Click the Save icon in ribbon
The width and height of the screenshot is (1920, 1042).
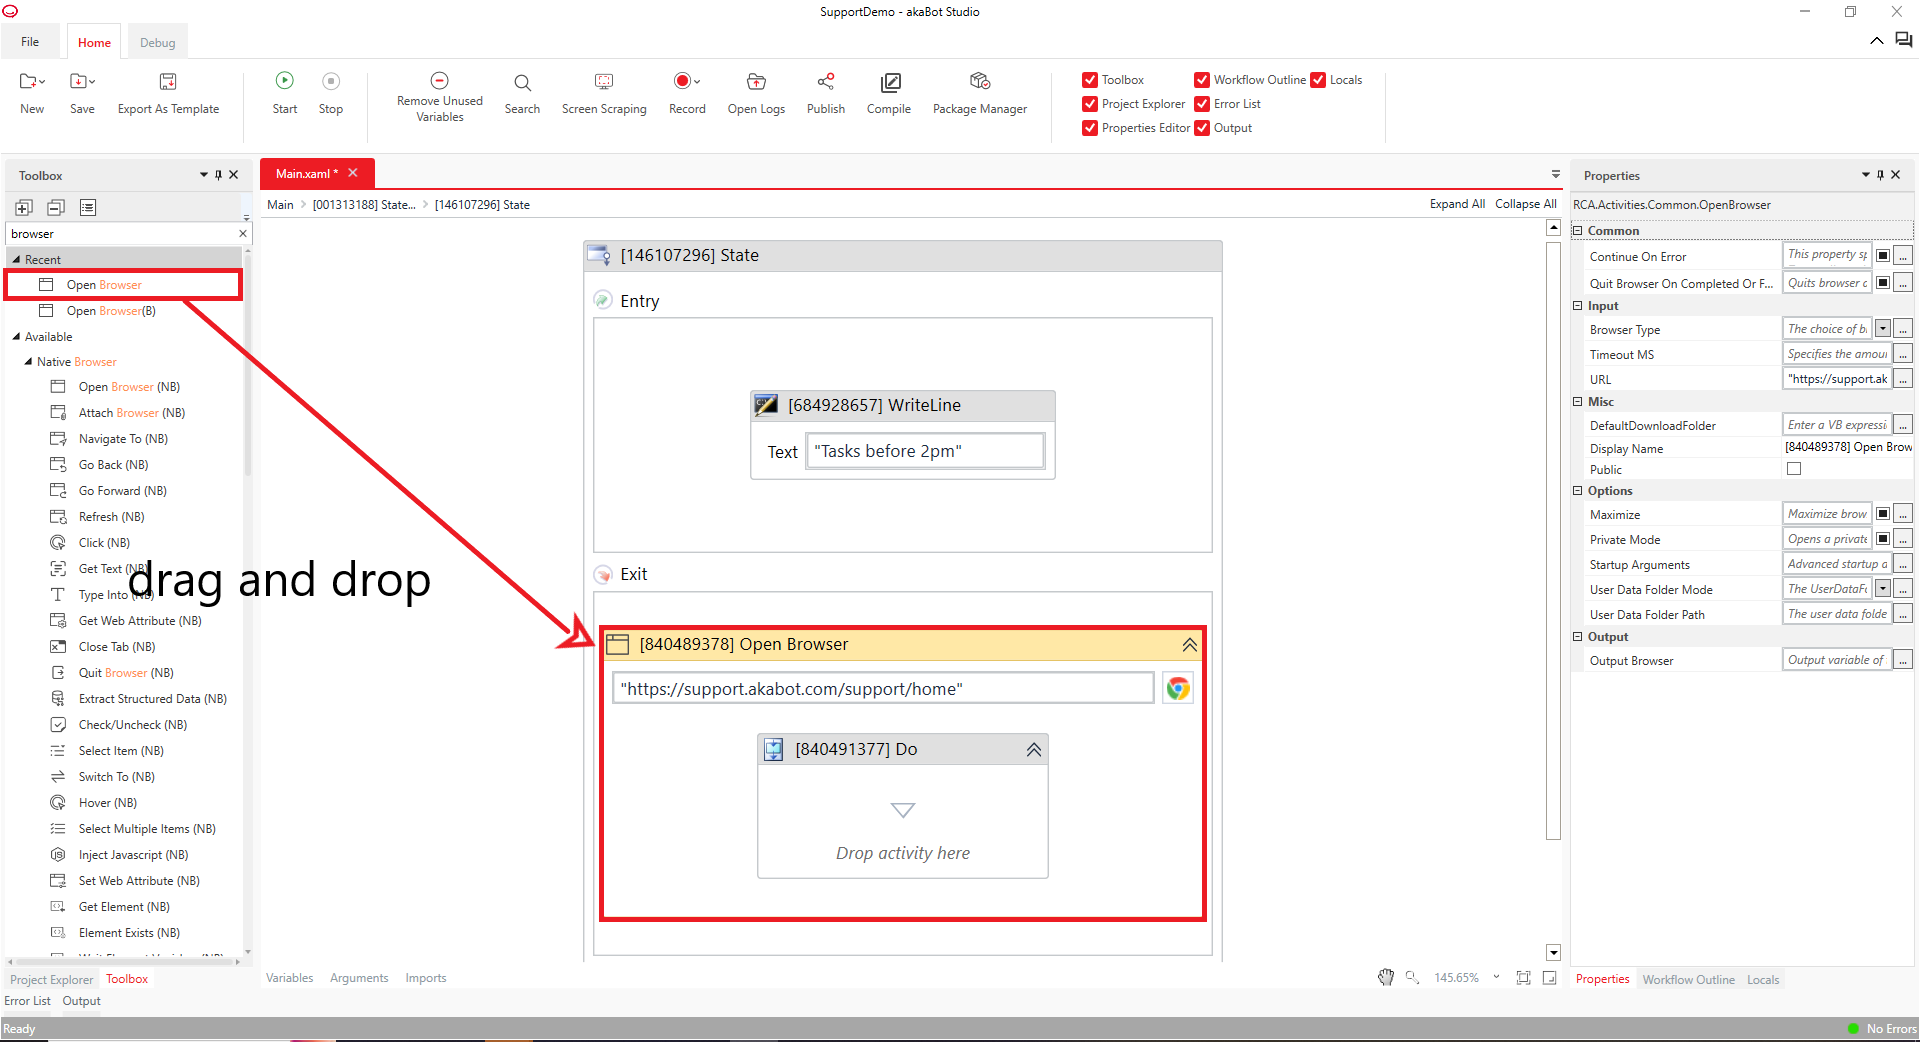81,82
